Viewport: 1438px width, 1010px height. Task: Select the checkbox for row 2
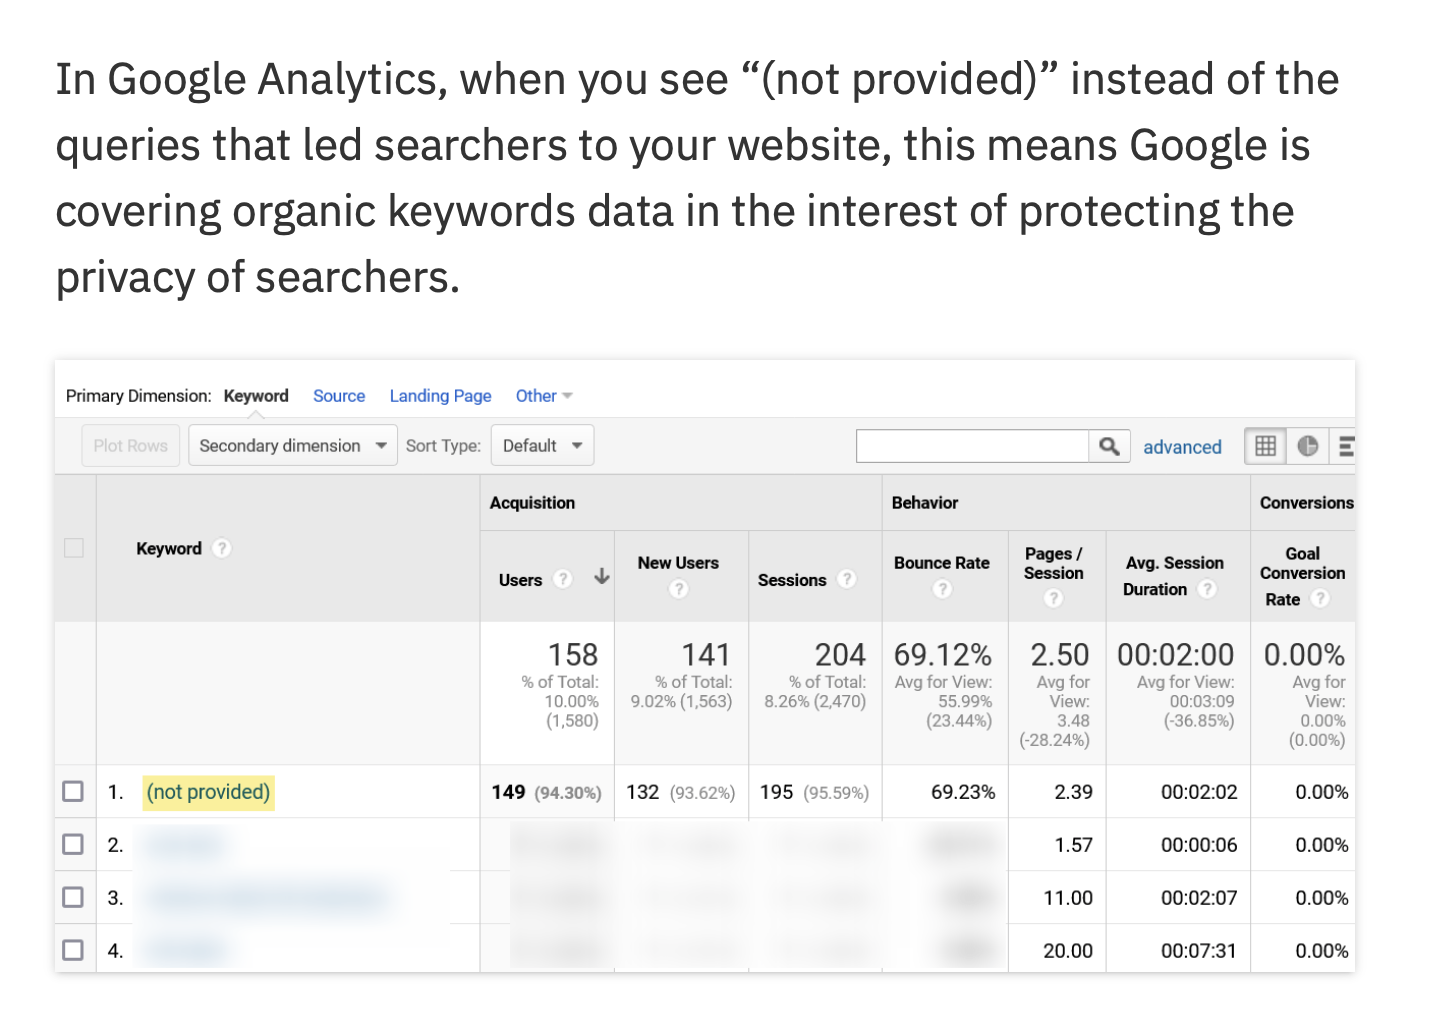[73, 844]
